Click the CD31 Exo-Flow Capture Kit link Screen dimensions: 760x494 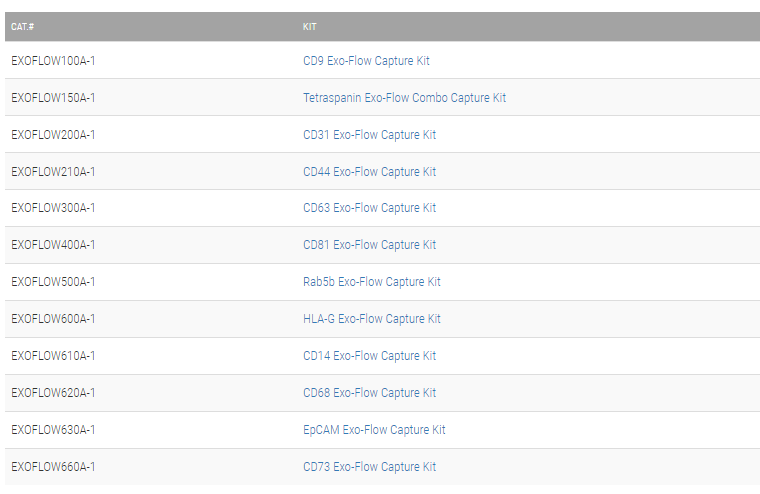pos(369,135)
